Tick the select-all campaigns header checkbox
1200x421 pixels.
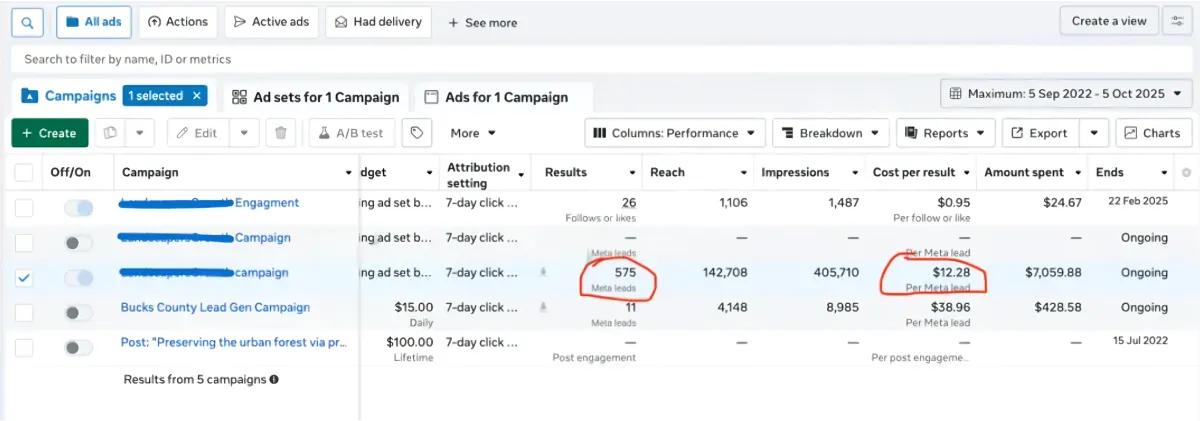tap(24, 173)
